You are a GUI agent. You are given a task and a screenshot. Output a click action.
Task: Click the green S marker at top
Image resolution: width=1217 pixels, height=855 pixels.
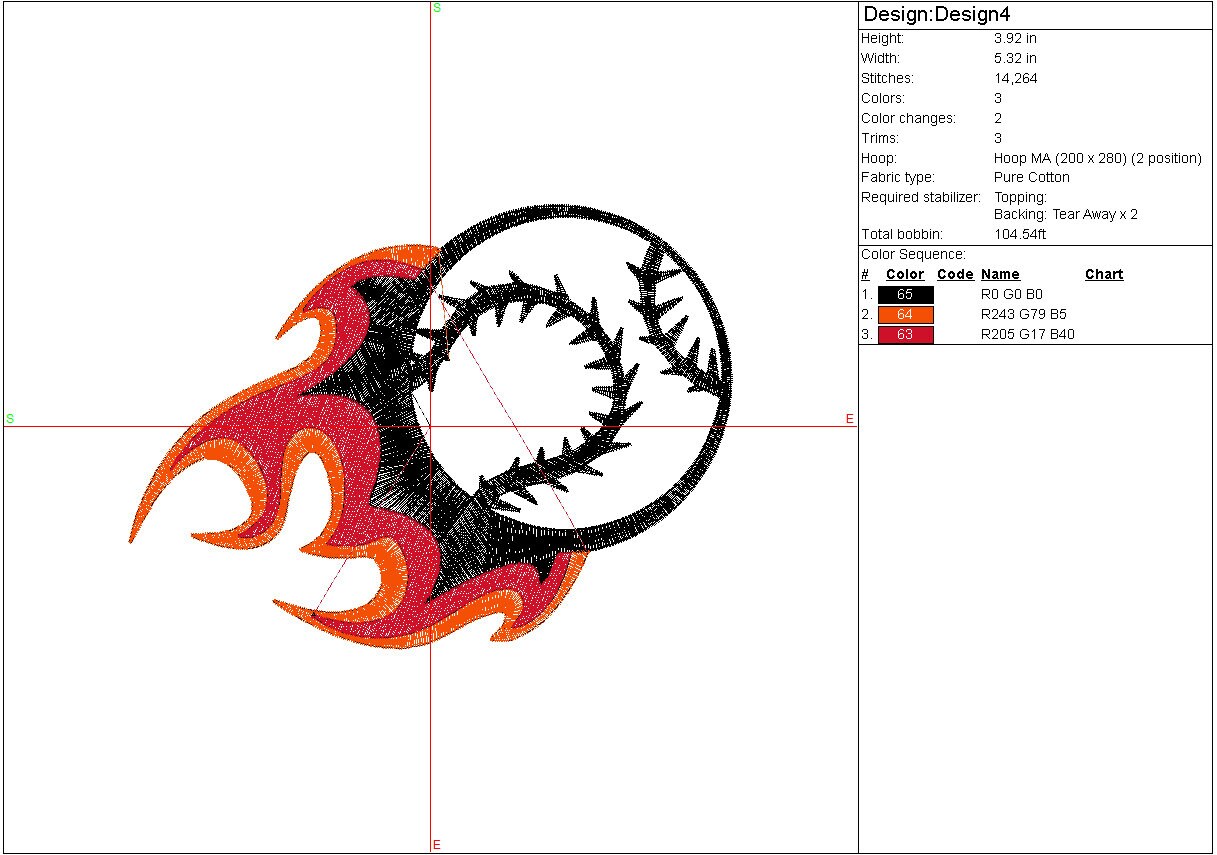click(437, 8)
